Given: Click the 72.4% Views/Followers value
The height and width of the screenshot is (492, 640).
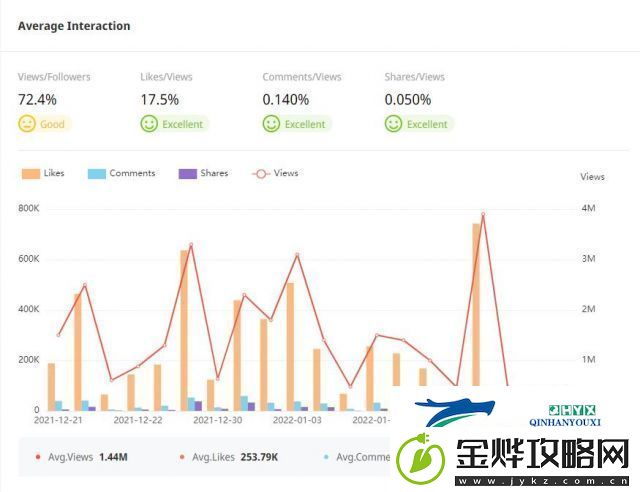Looking at the screenshot, I should (37, 100).
